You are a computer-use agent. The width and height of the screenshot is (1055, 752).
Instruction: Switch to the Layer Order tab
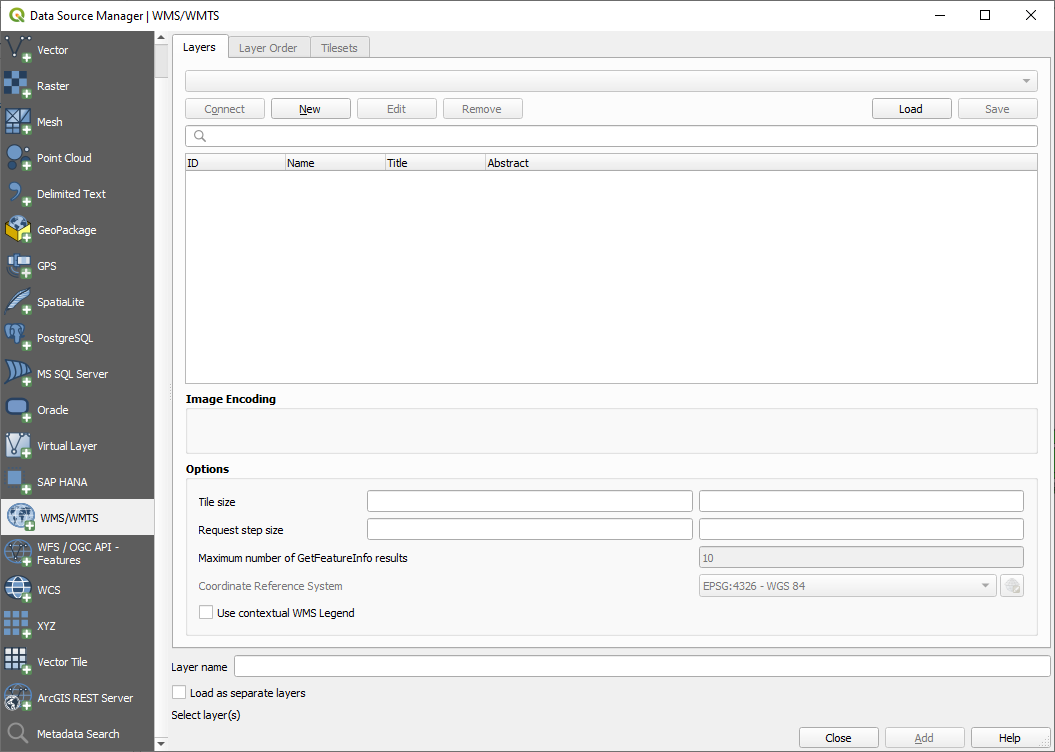coord(268,47)
